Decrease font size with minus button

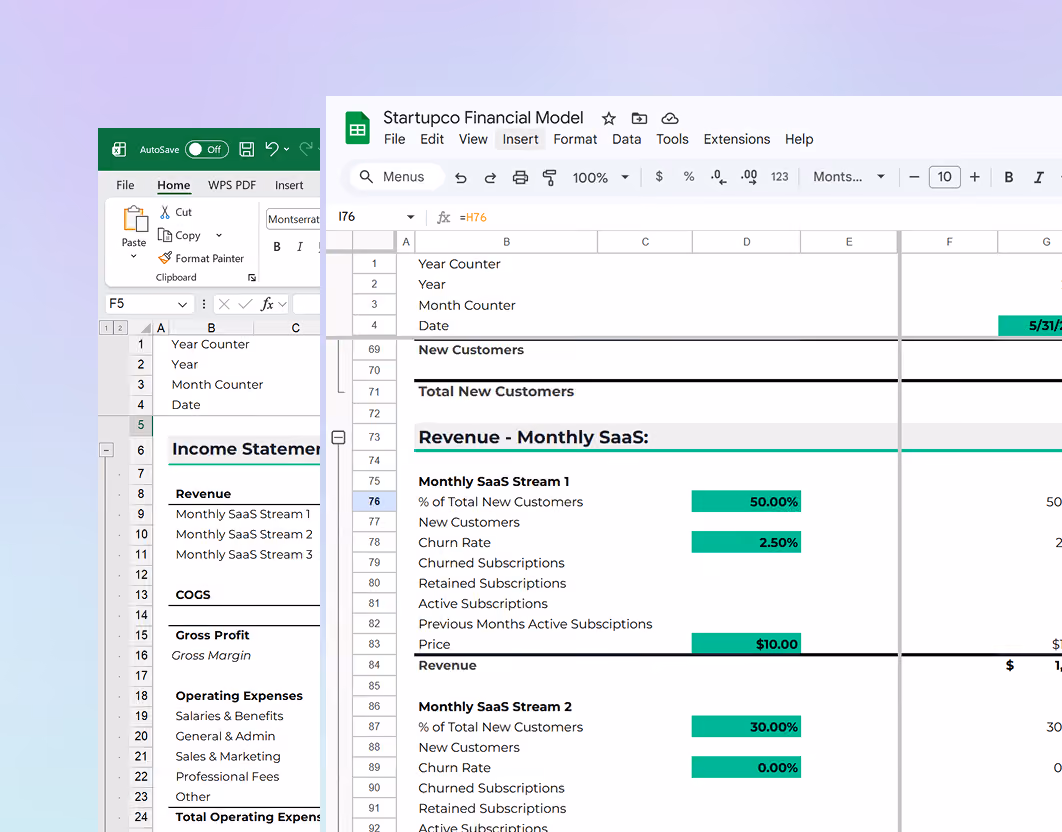(914, 177)
